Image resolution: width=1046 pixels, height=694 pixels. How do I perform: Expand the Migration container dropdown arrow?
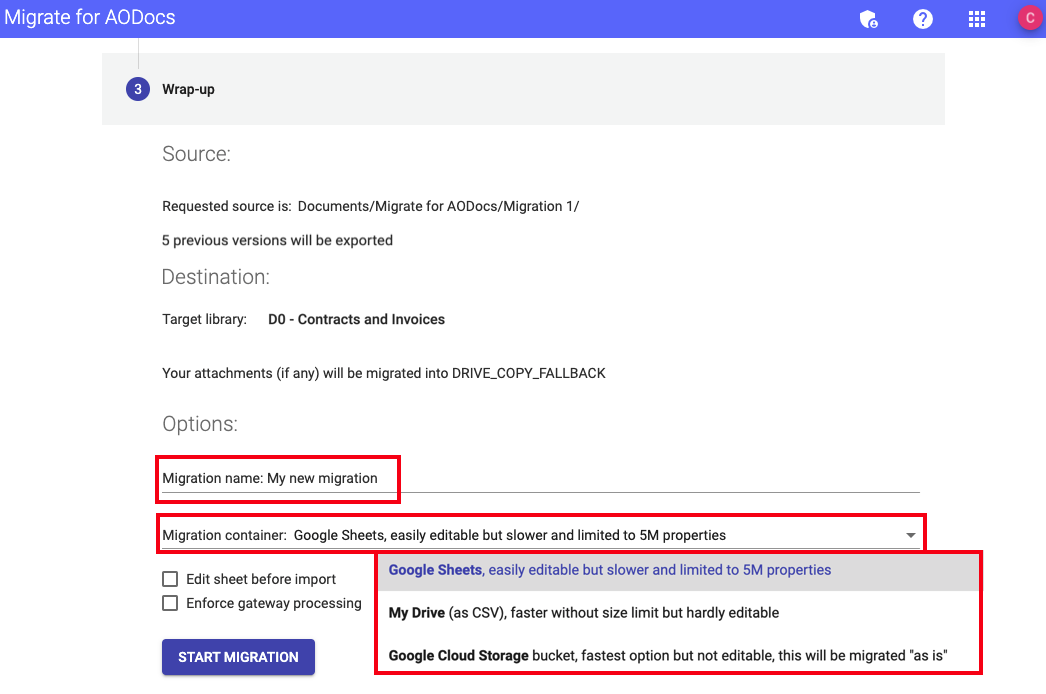point(911,535)
